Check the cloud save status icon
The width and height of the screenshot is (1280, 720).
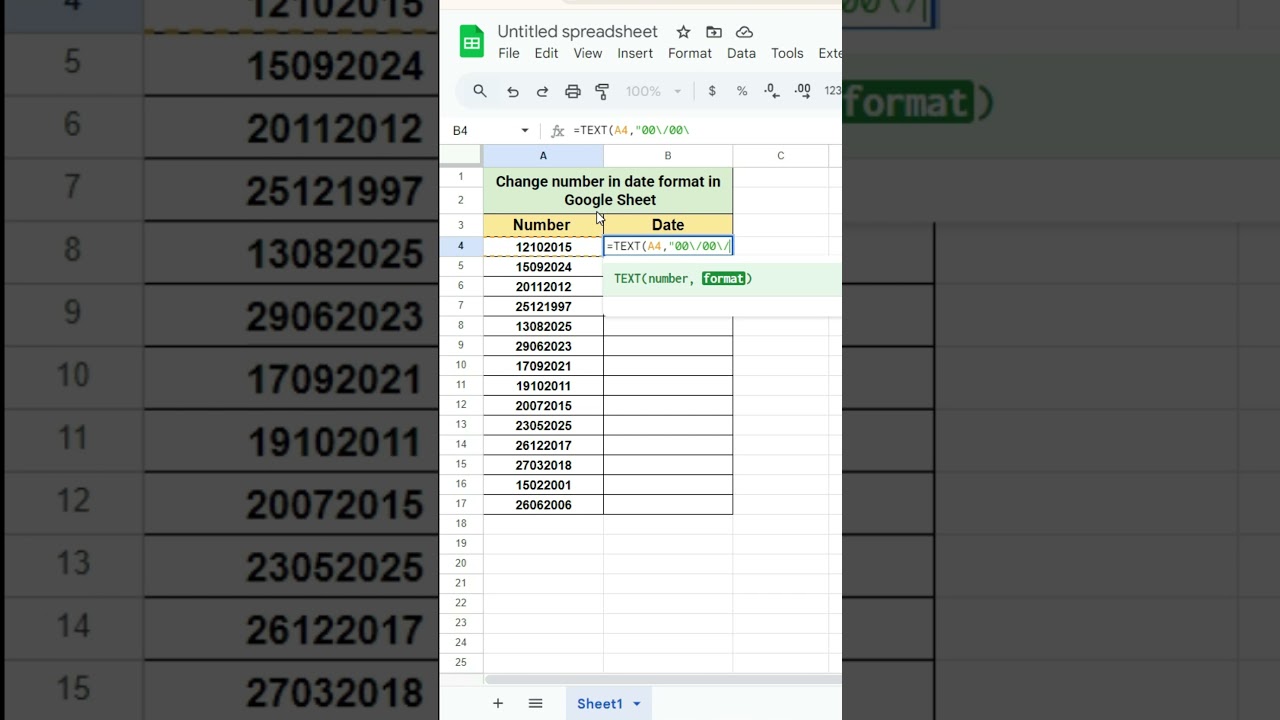coord(744,32)
